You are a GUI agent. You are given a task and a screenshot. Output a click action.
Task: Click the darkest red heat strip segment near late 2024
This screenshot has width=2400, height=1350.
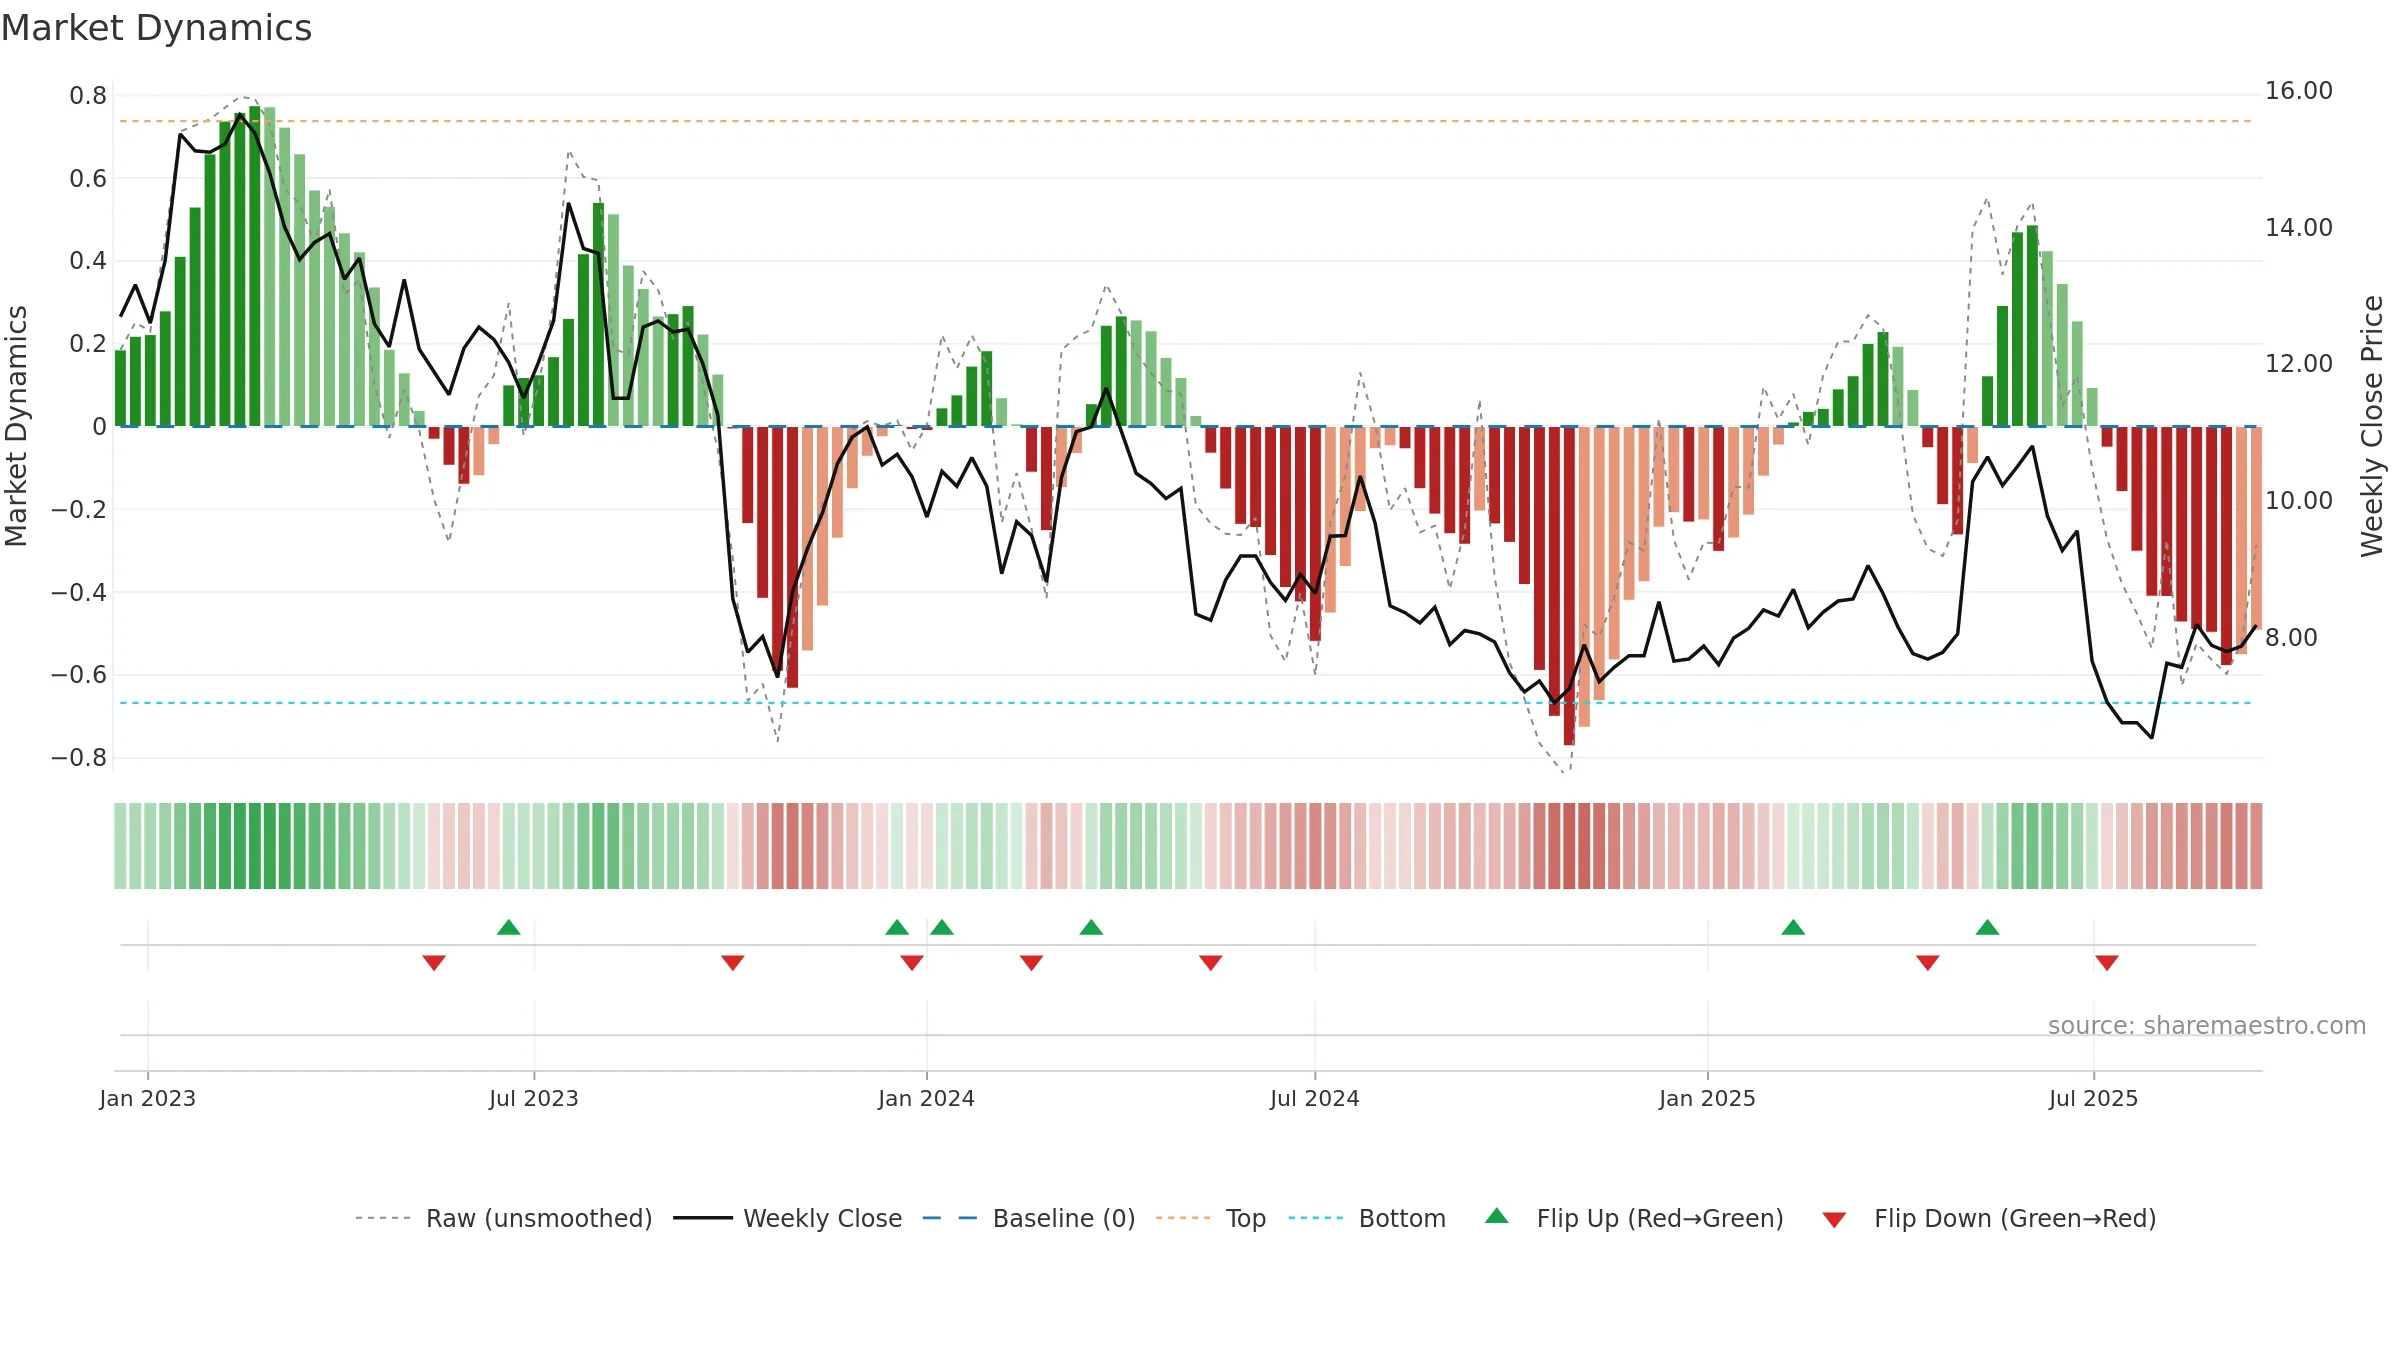pos(1569,846)
